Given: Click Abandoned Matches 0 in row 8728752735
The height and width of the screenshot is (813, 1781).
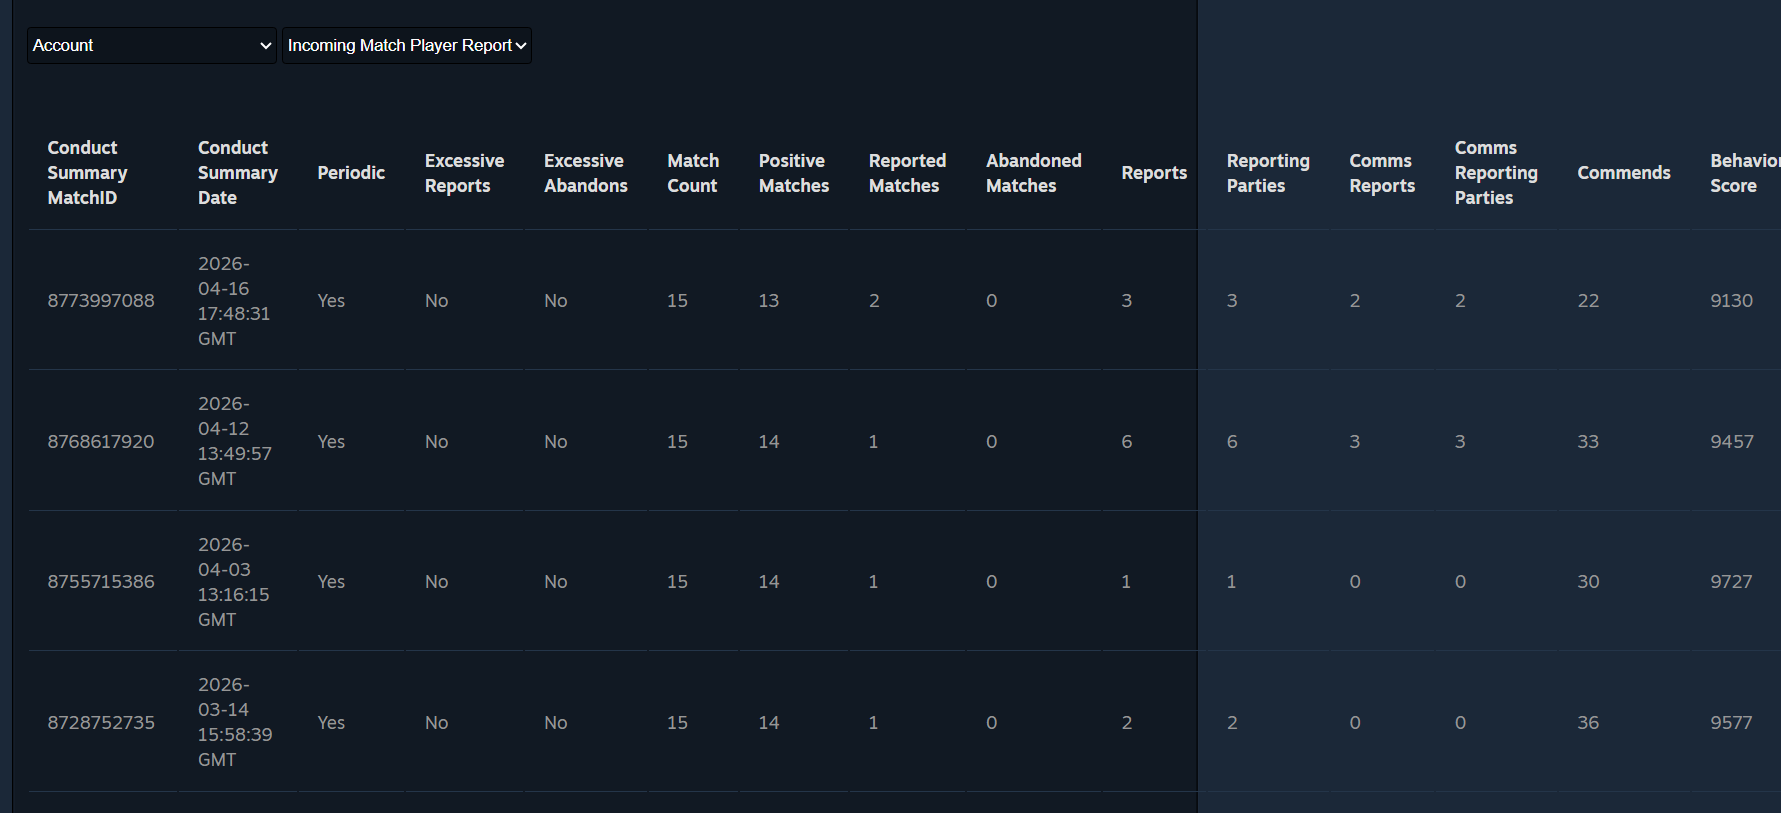Looking at the screenshot, I should click(x=992, y=723).
